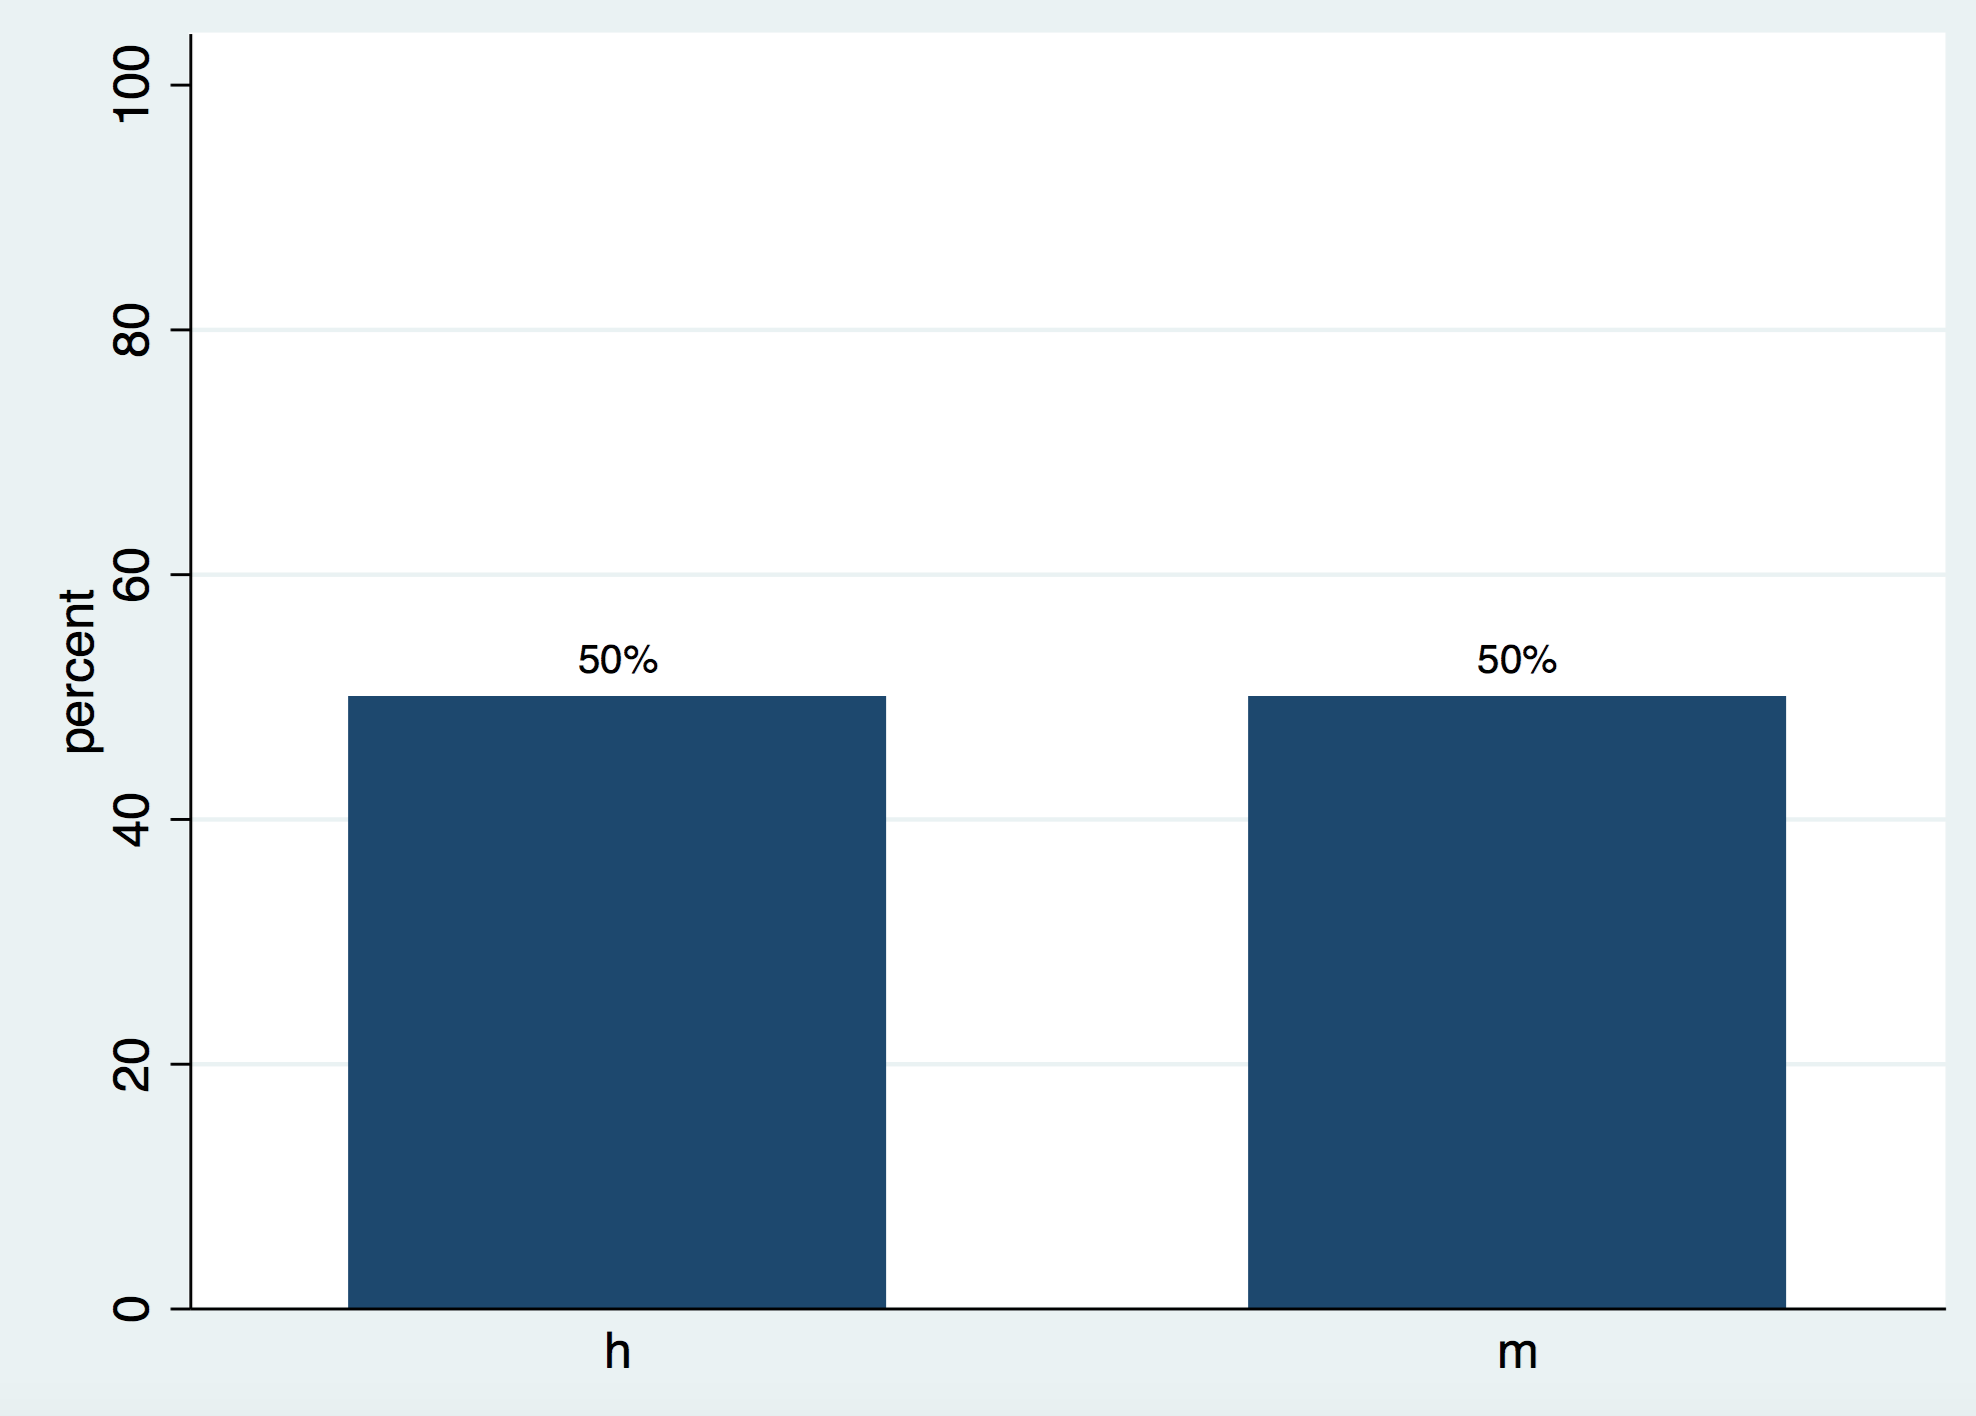Click the x-axis baseline between the bars
Image resolution: width=1976 pixels, height=1416 pixels.
[x=1066, y=1308]
